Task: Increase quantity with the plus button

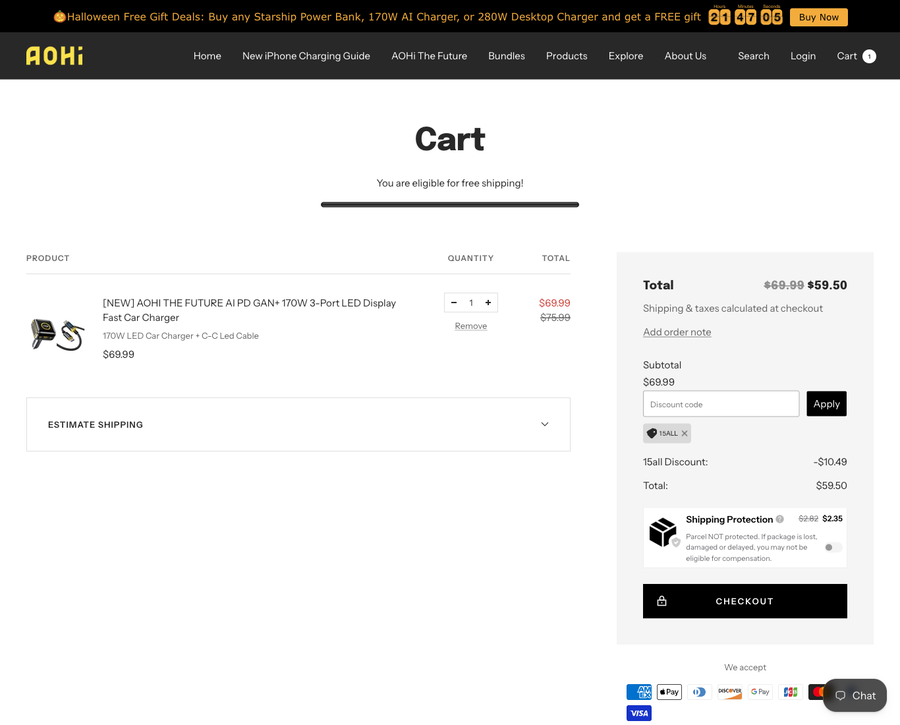Action: coord(488,303)
